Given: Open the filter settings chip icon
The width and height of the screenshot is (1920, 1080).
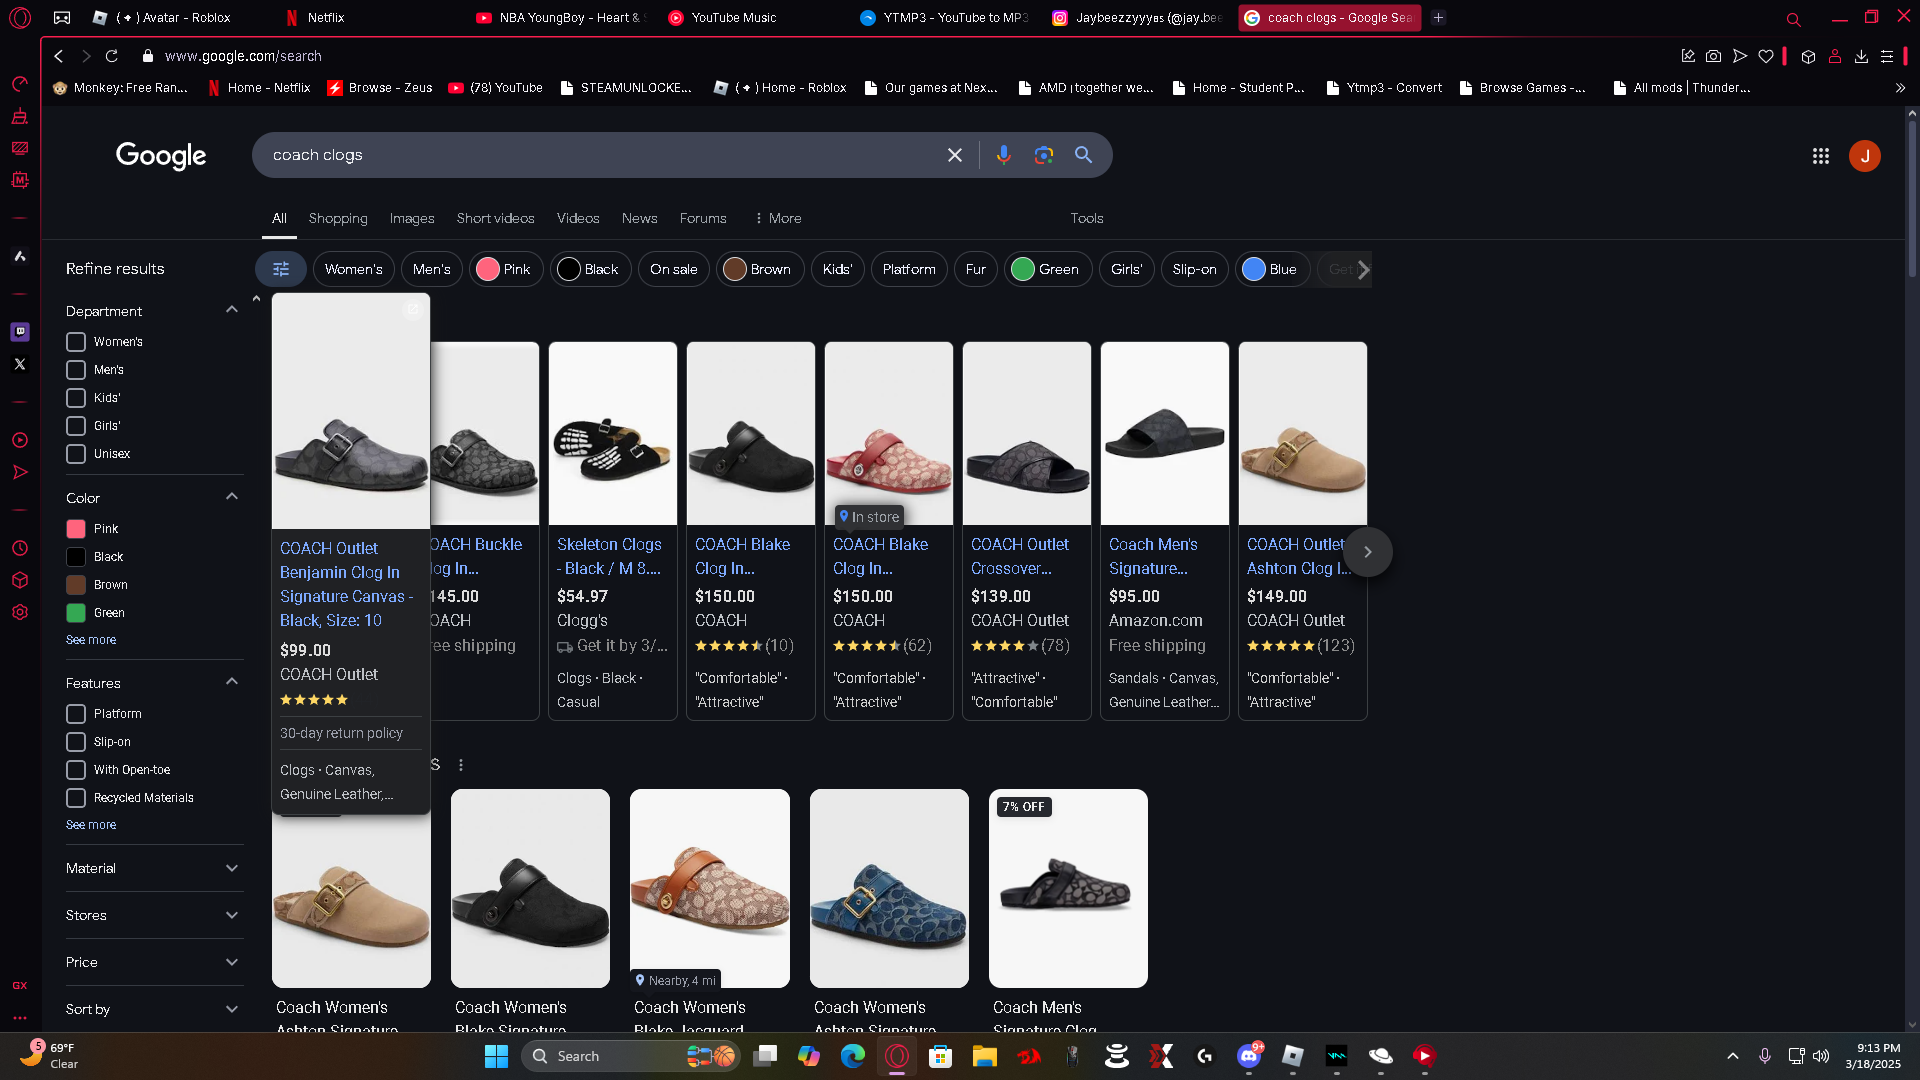Looking at the screenshot, I should click(x=281, y=269).
